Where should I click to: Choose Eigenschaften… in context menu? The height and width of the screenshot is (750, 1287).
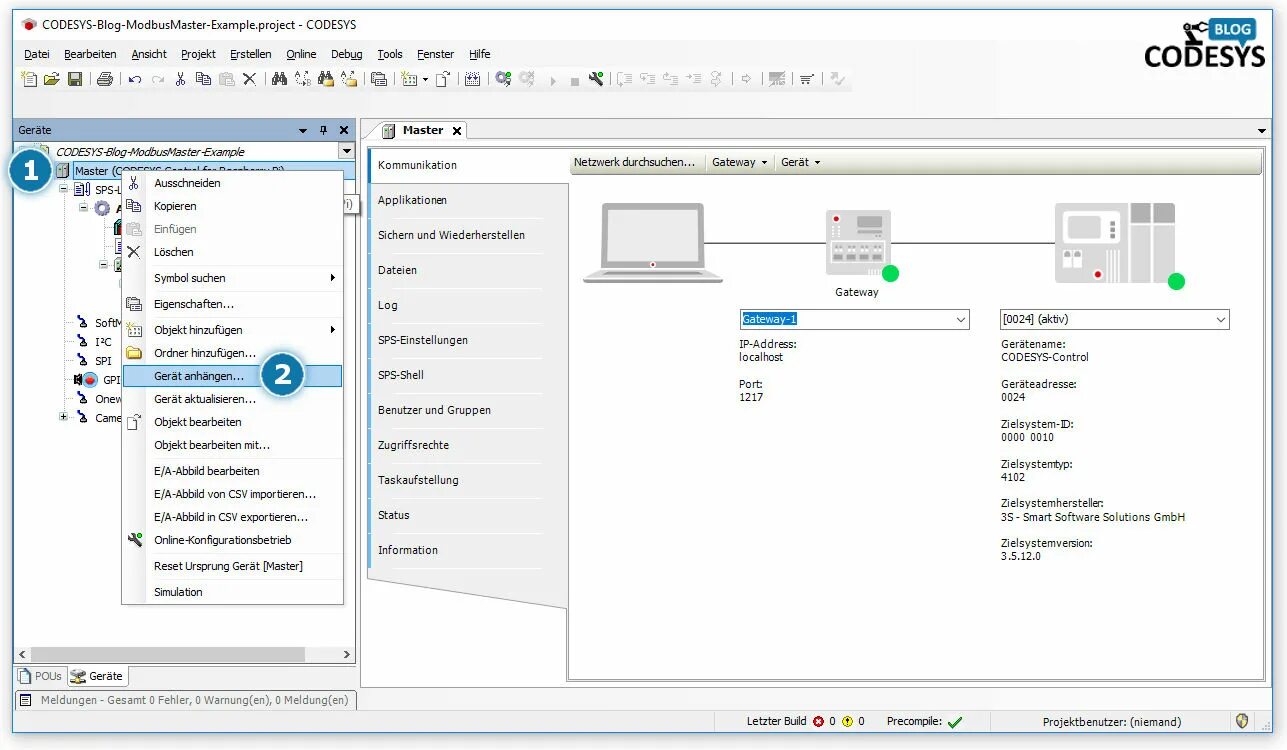click(x=233, y=304)
